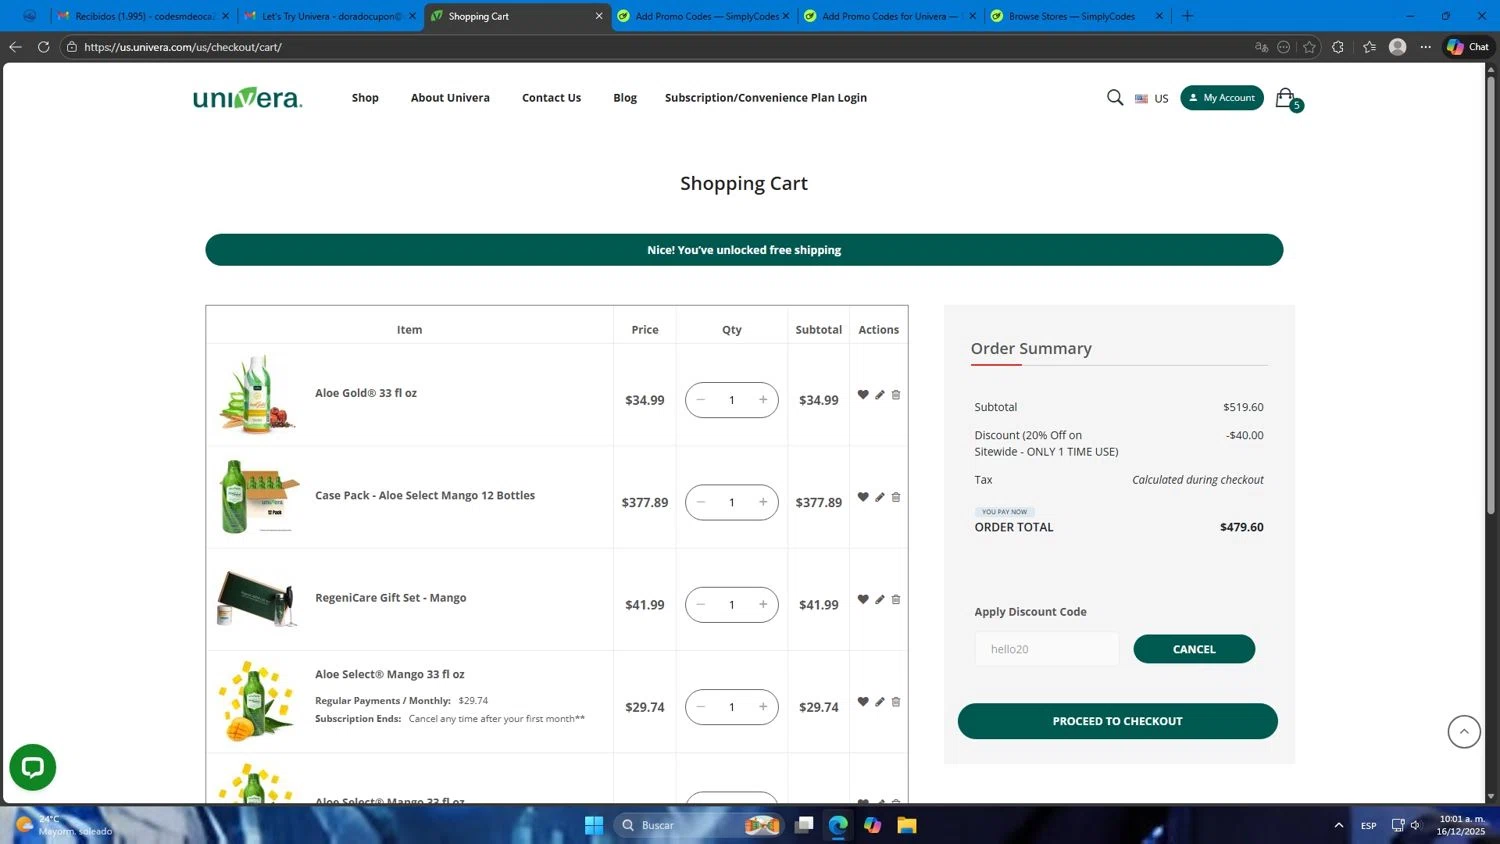Viewport: 1500px width, 844px height.
Task: Open File Explorer from taskbar
Action: click(x=906, y=825)
